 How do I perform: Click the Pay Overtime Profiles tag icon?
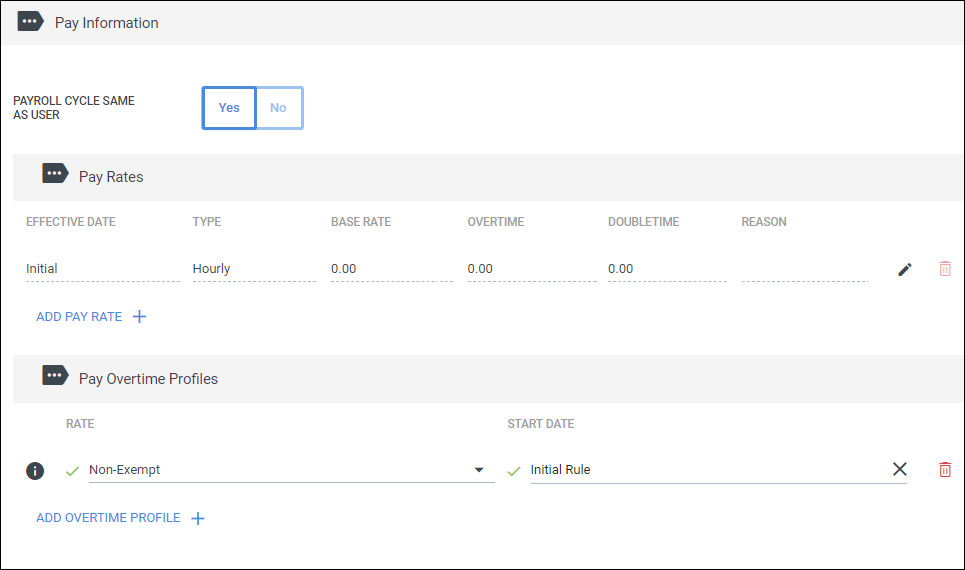coord(55,375)
